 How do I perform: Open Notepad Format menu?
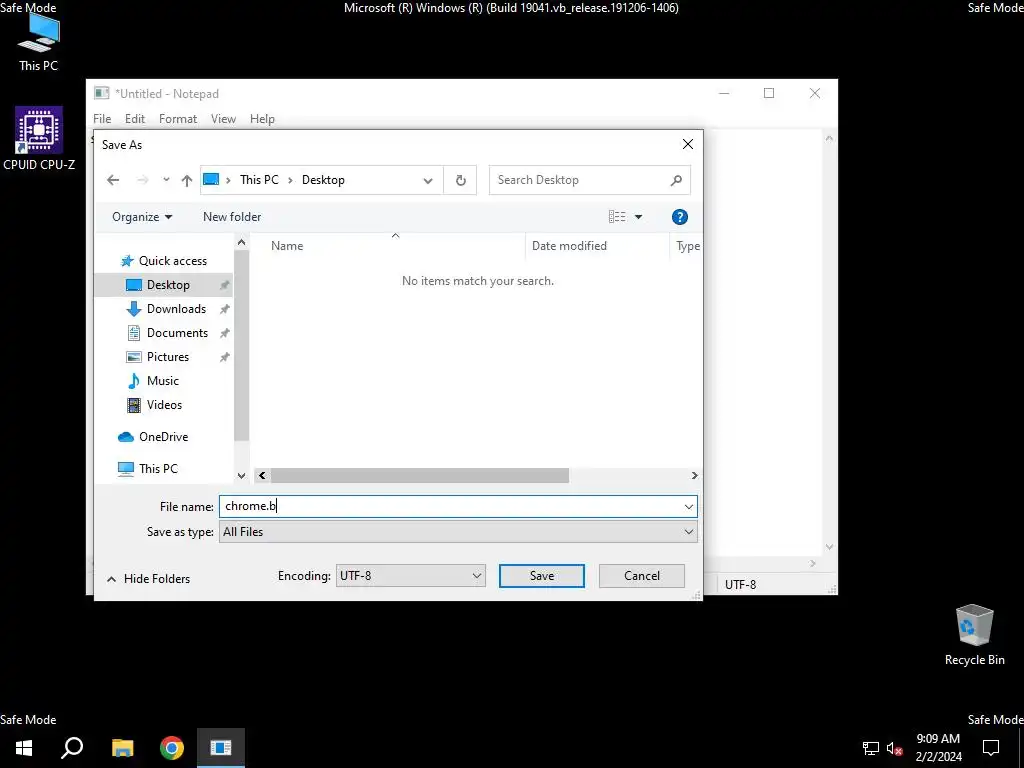(178, 119)
